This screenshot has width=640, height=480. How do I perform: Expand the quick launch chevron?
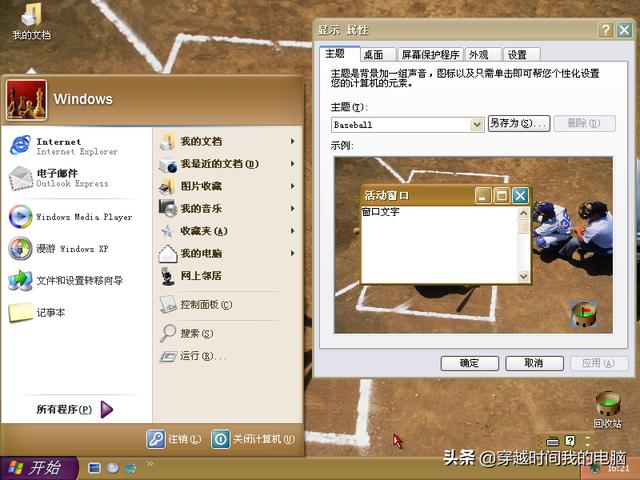coord(150,464)
